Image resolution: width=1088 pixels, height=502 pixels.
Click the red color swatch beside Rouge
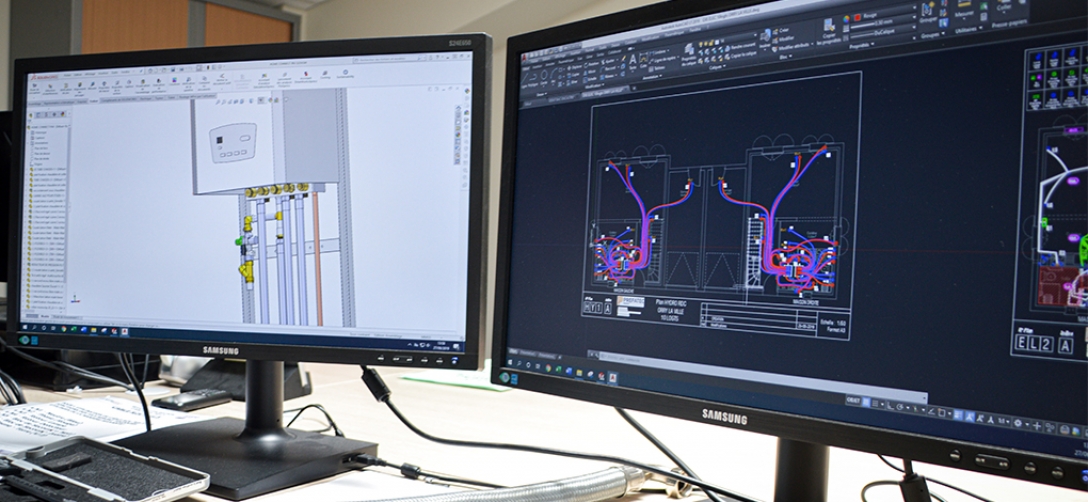point(857,17)
